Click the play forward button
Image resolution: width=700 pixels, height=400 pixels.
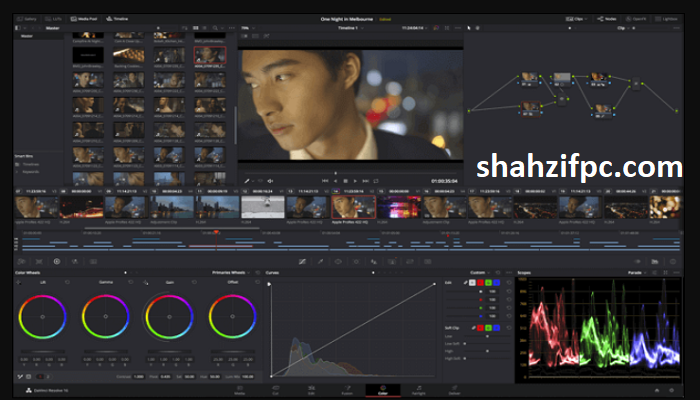(355, 181)
